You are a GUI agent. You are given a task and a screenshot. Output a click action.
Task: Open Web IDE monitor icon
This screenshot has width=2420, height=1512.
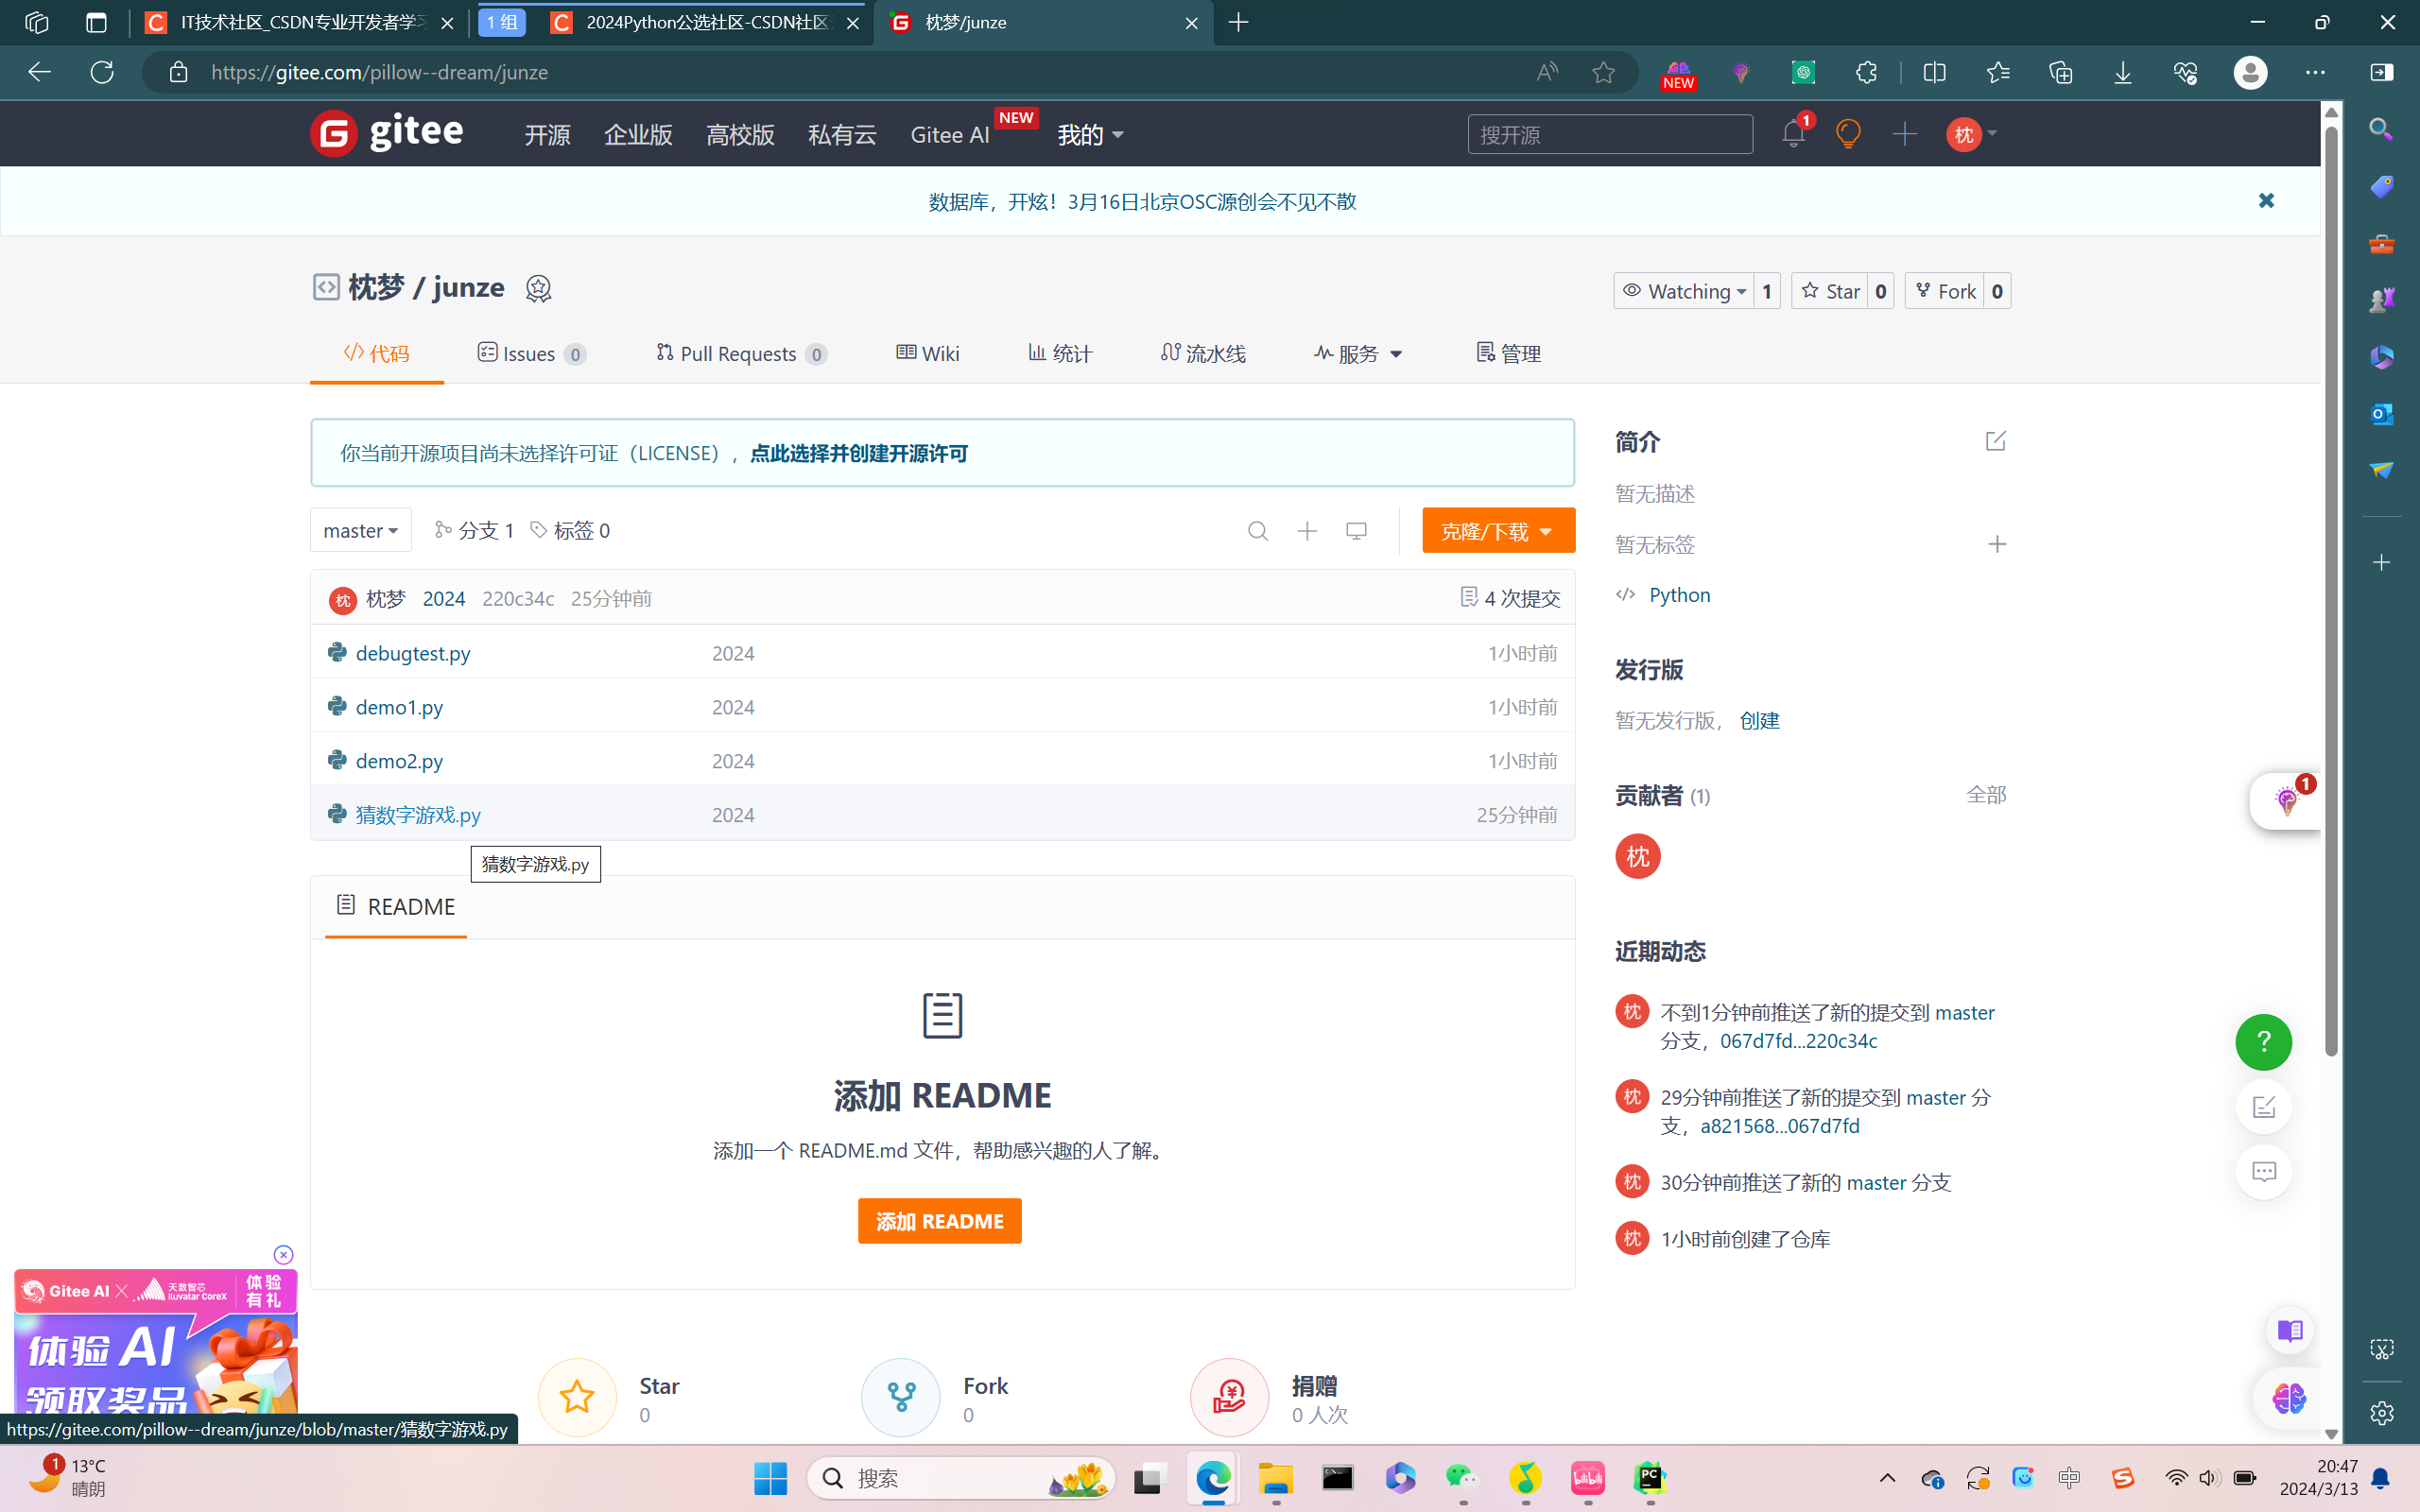point(1356,531)
